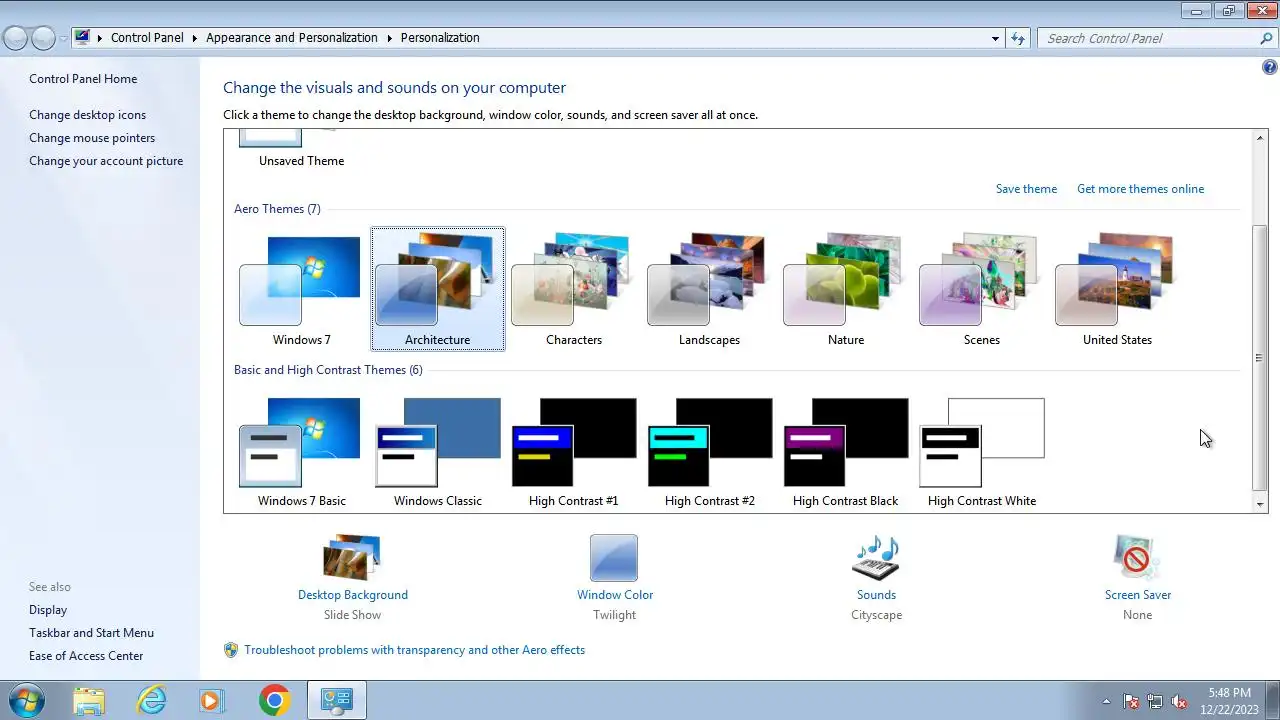Viewport: 1280px width, 720px height.
Task: Click control panel icon in address bar
Action: pos(82,38)
